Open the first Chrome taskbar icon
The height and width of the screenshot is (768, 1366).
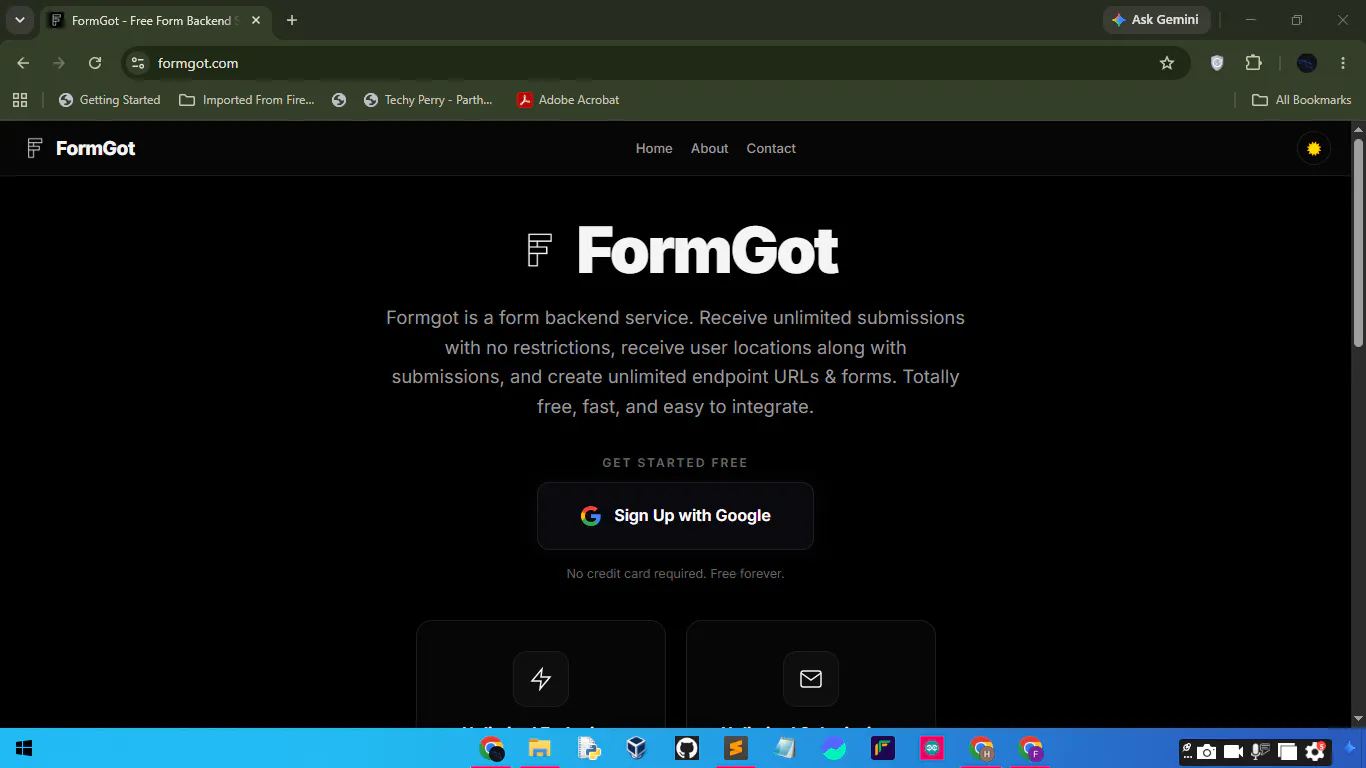(491, 748)
